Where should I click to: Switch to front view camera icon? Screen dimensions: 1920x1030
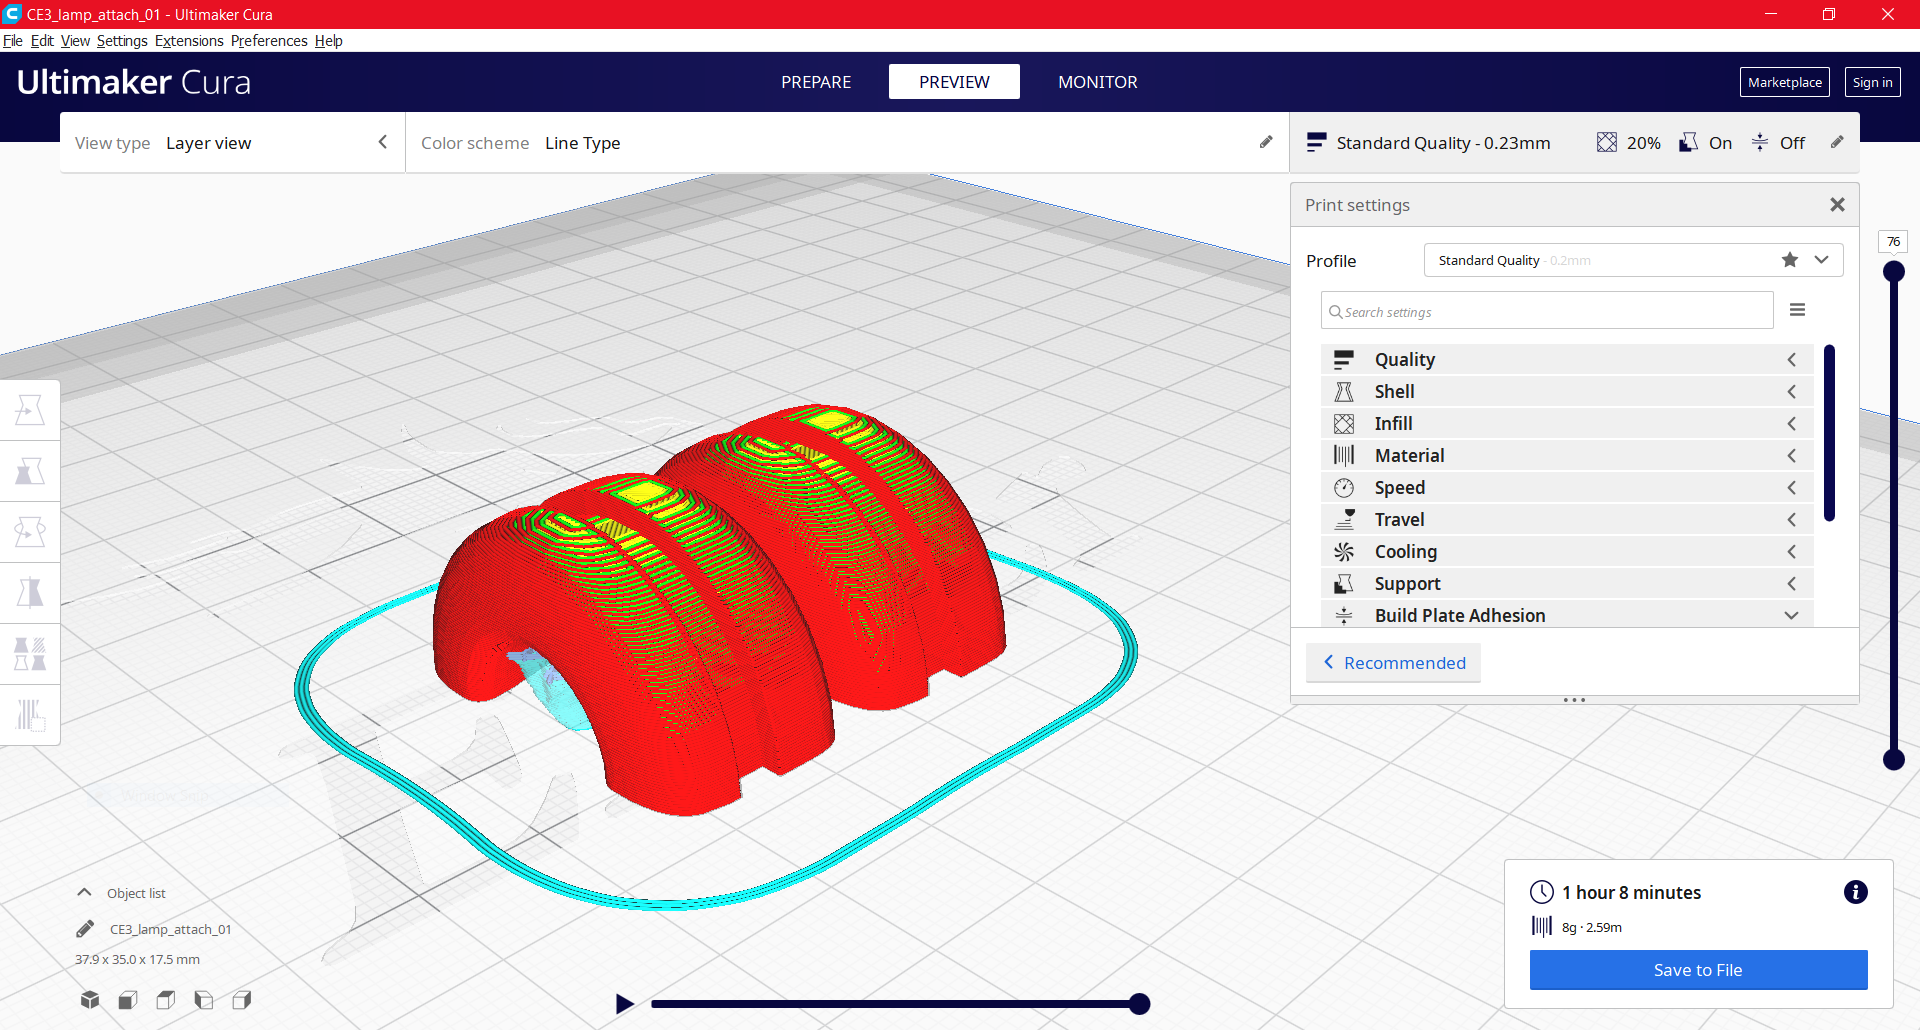click(x=128, y=999)
